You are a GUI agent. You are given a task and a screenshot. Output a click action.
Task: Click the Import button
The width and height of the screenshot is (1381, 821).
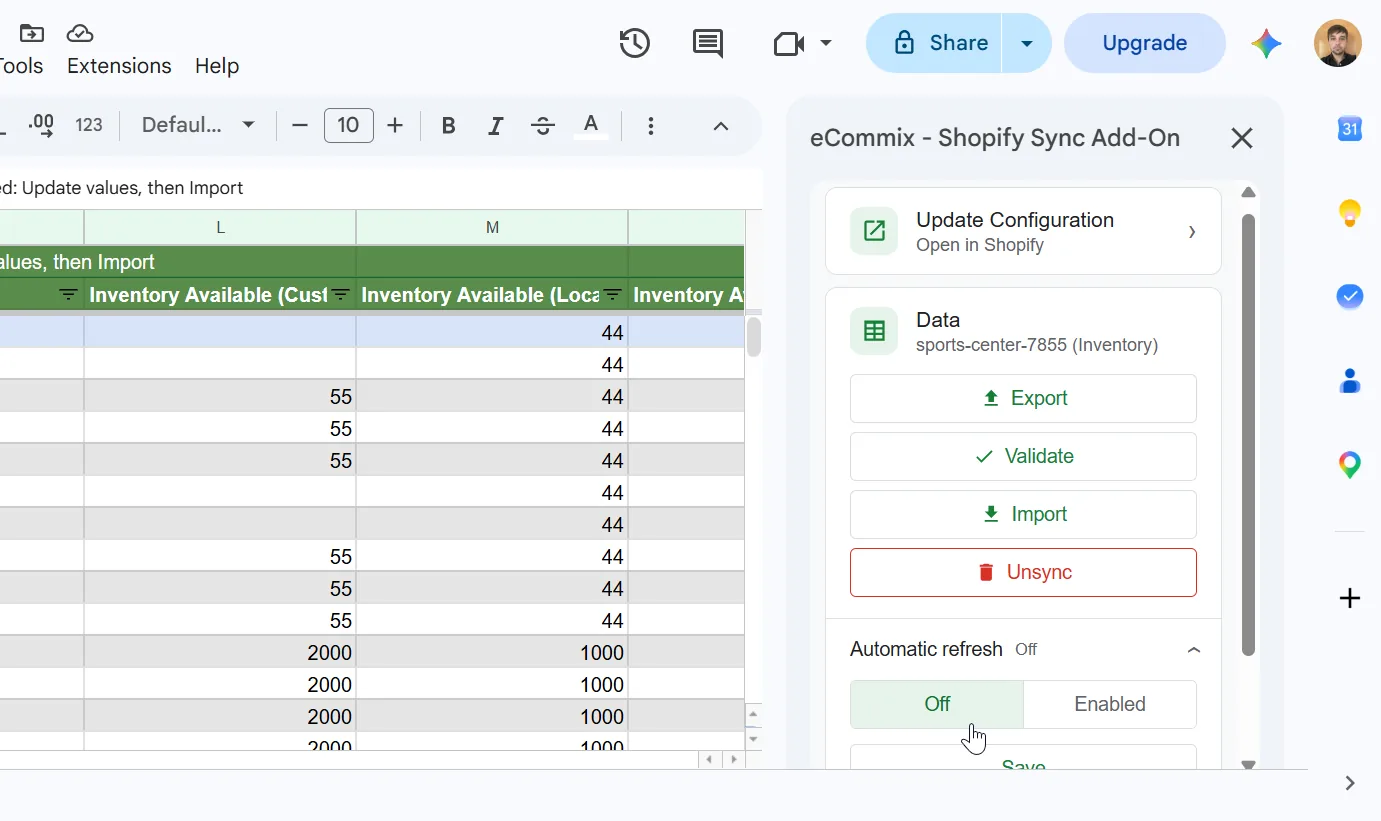click(1023, 514)
